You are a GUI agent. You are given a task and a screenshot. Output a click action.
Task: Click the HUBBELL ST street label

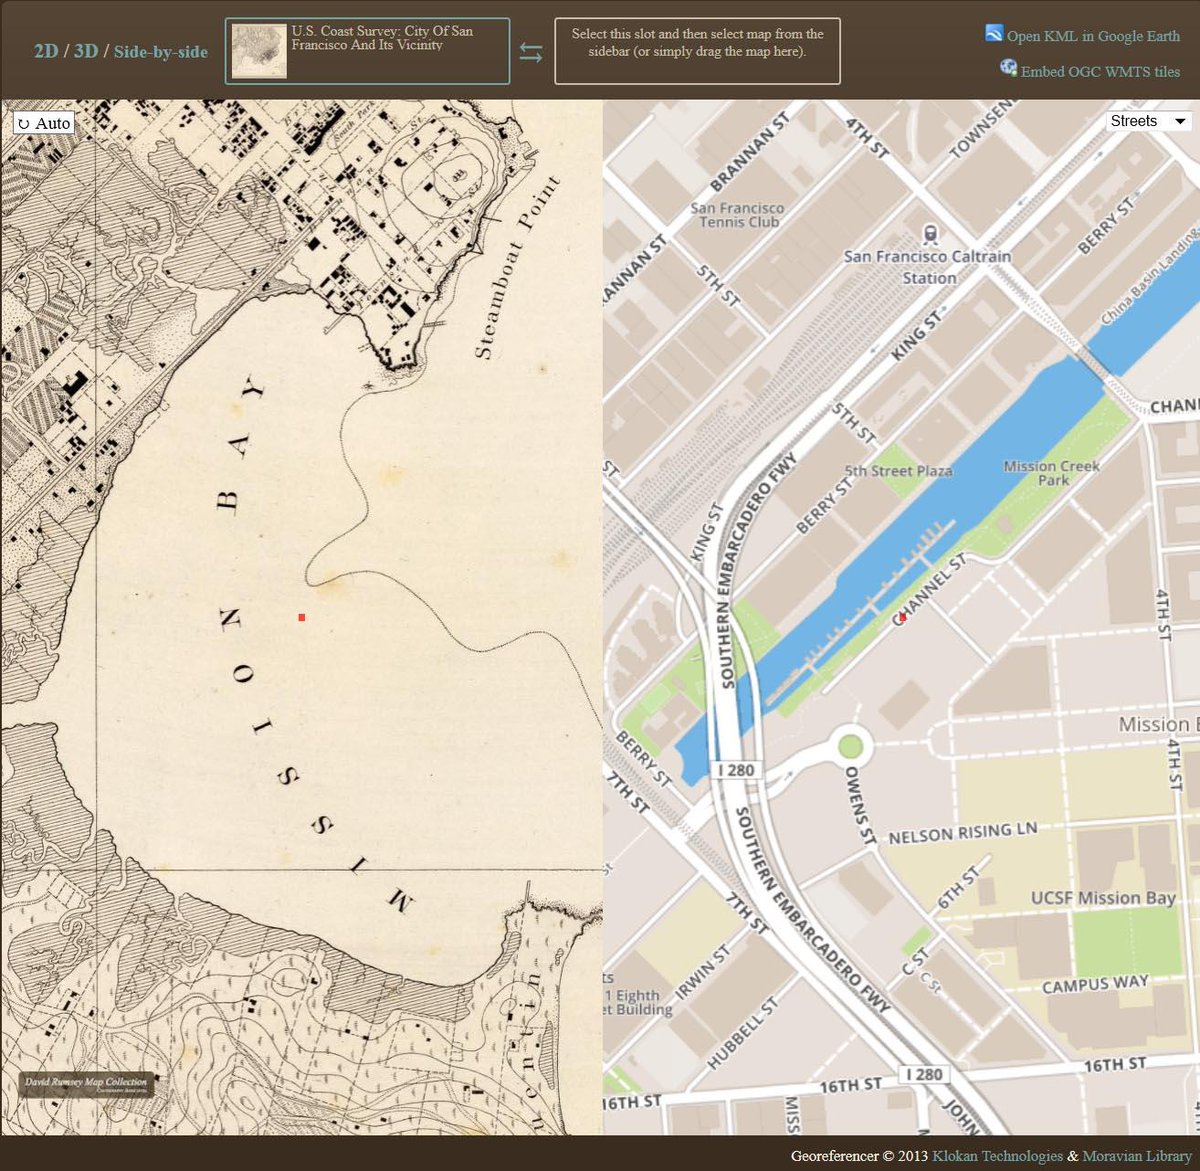[742, 1033]
